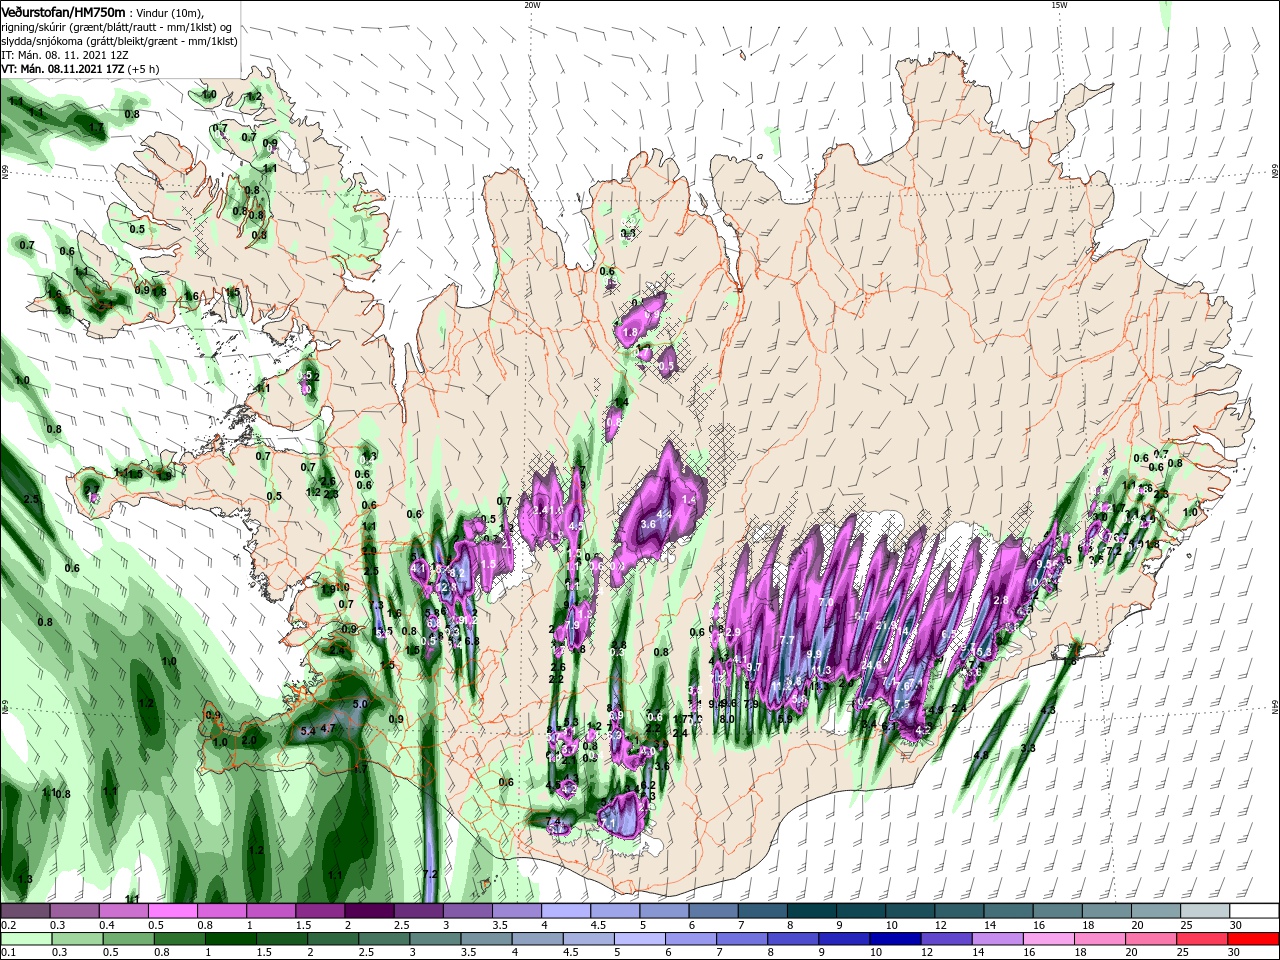Click the '3.6' snow value on map

[x=647, y=524]
